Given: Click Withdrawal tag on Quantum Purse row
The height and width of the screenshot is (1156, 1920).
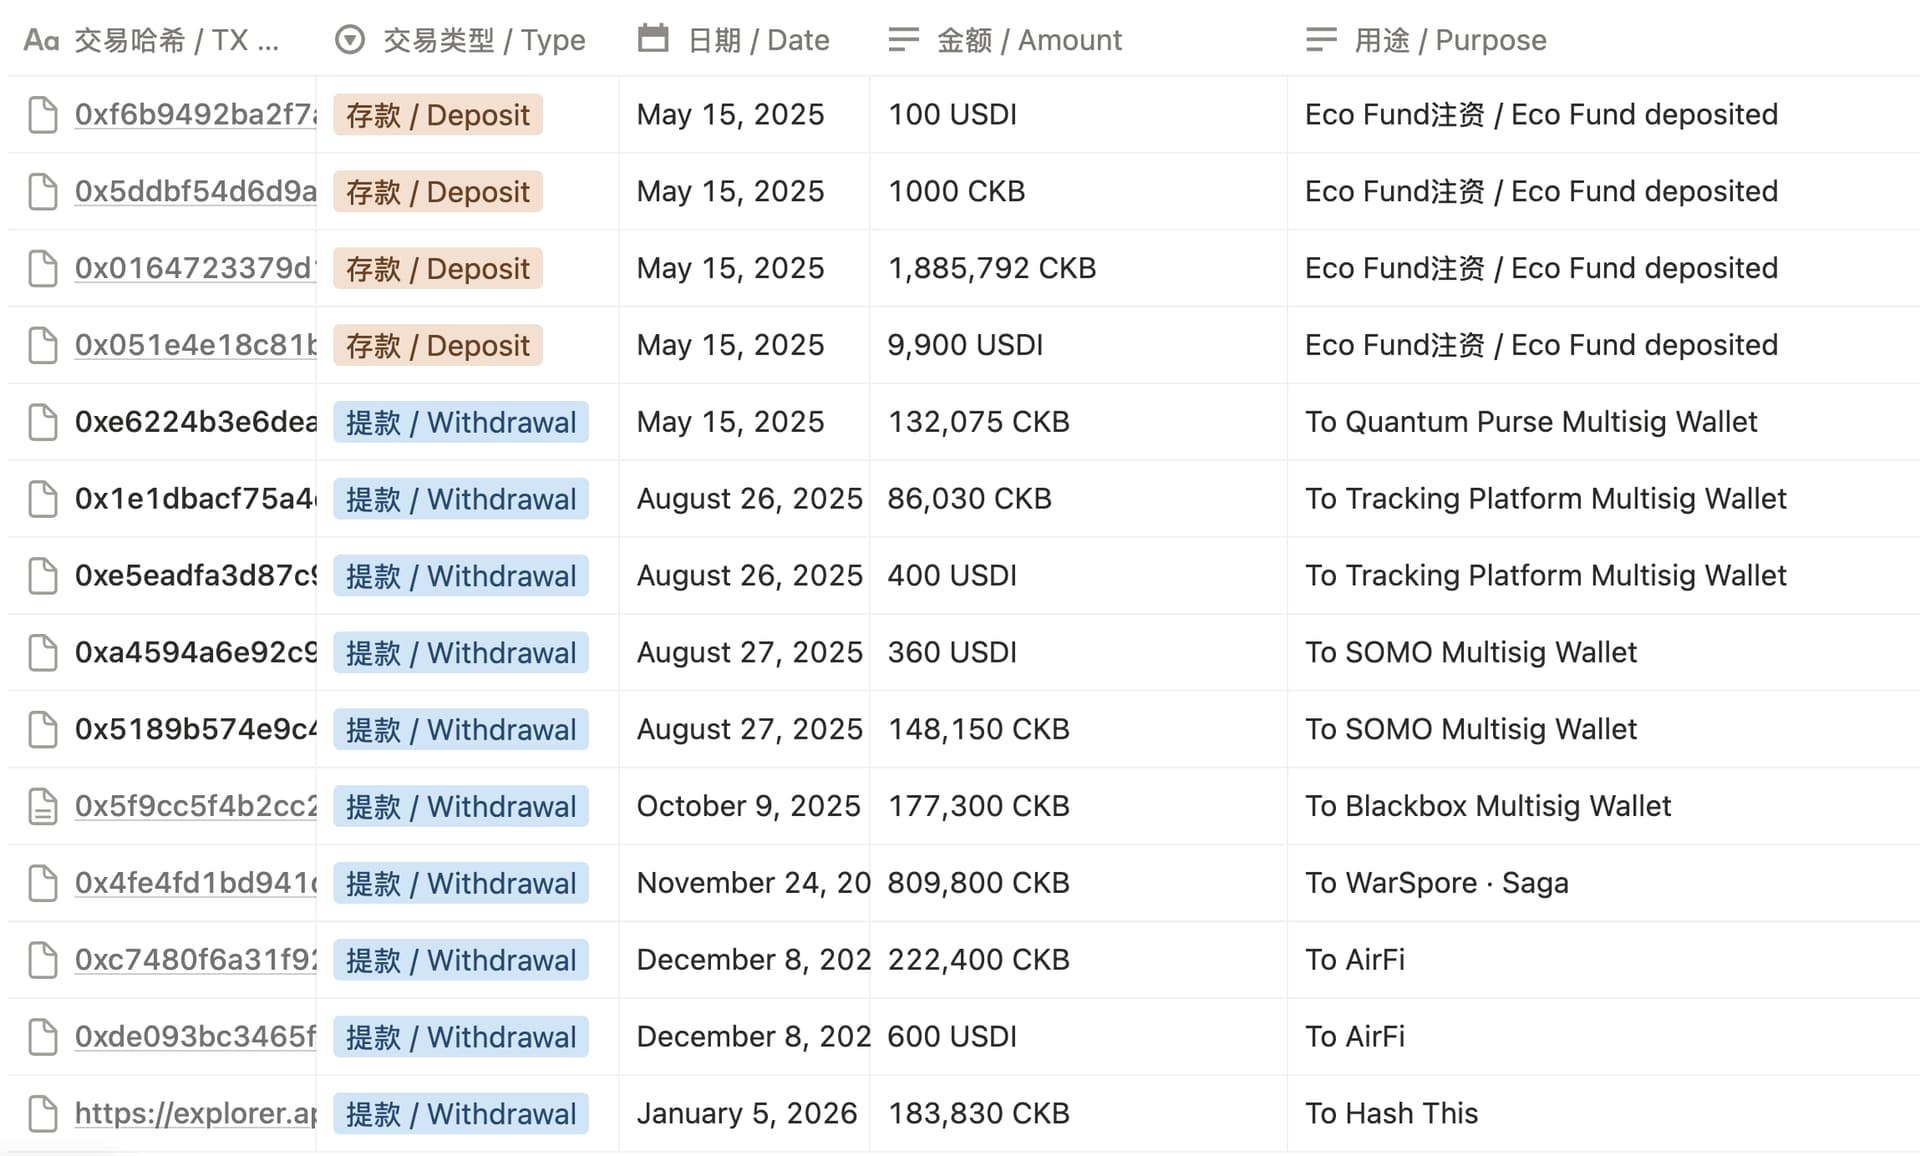Looking at the screenshot, I should pos(461,422).
